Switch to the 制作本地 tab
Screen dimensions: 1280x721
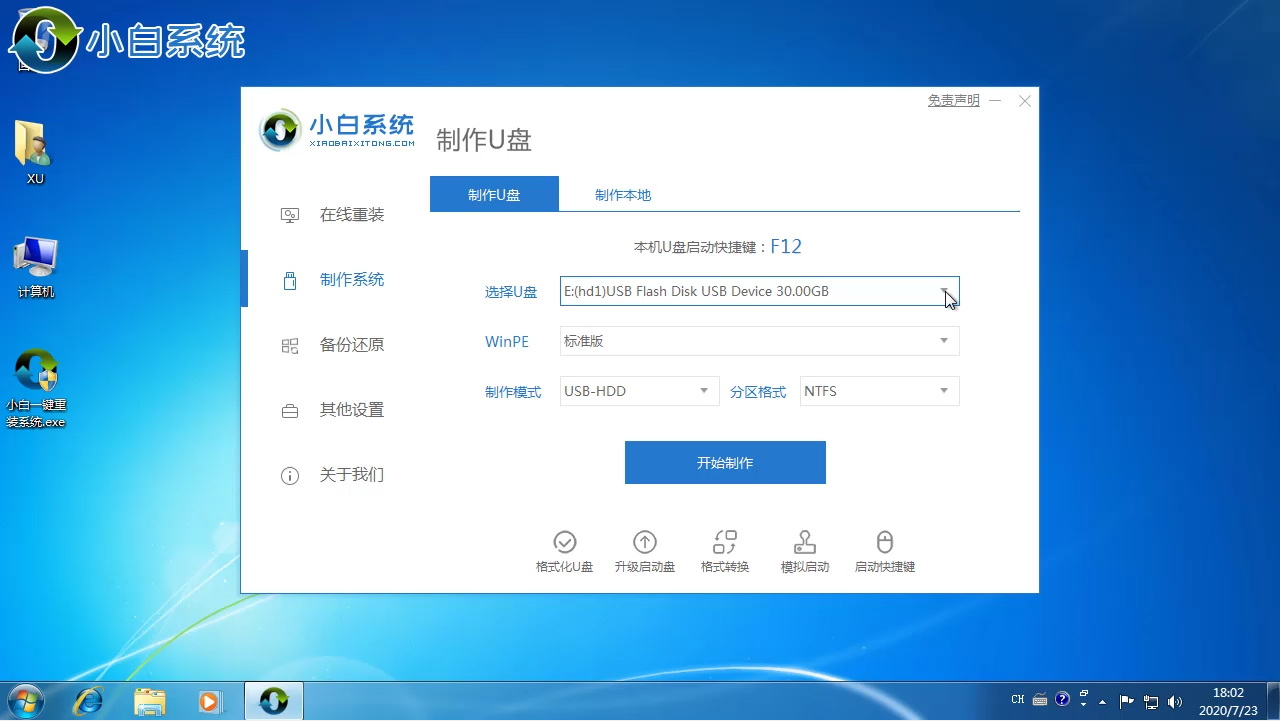click(x=623, y=195)
